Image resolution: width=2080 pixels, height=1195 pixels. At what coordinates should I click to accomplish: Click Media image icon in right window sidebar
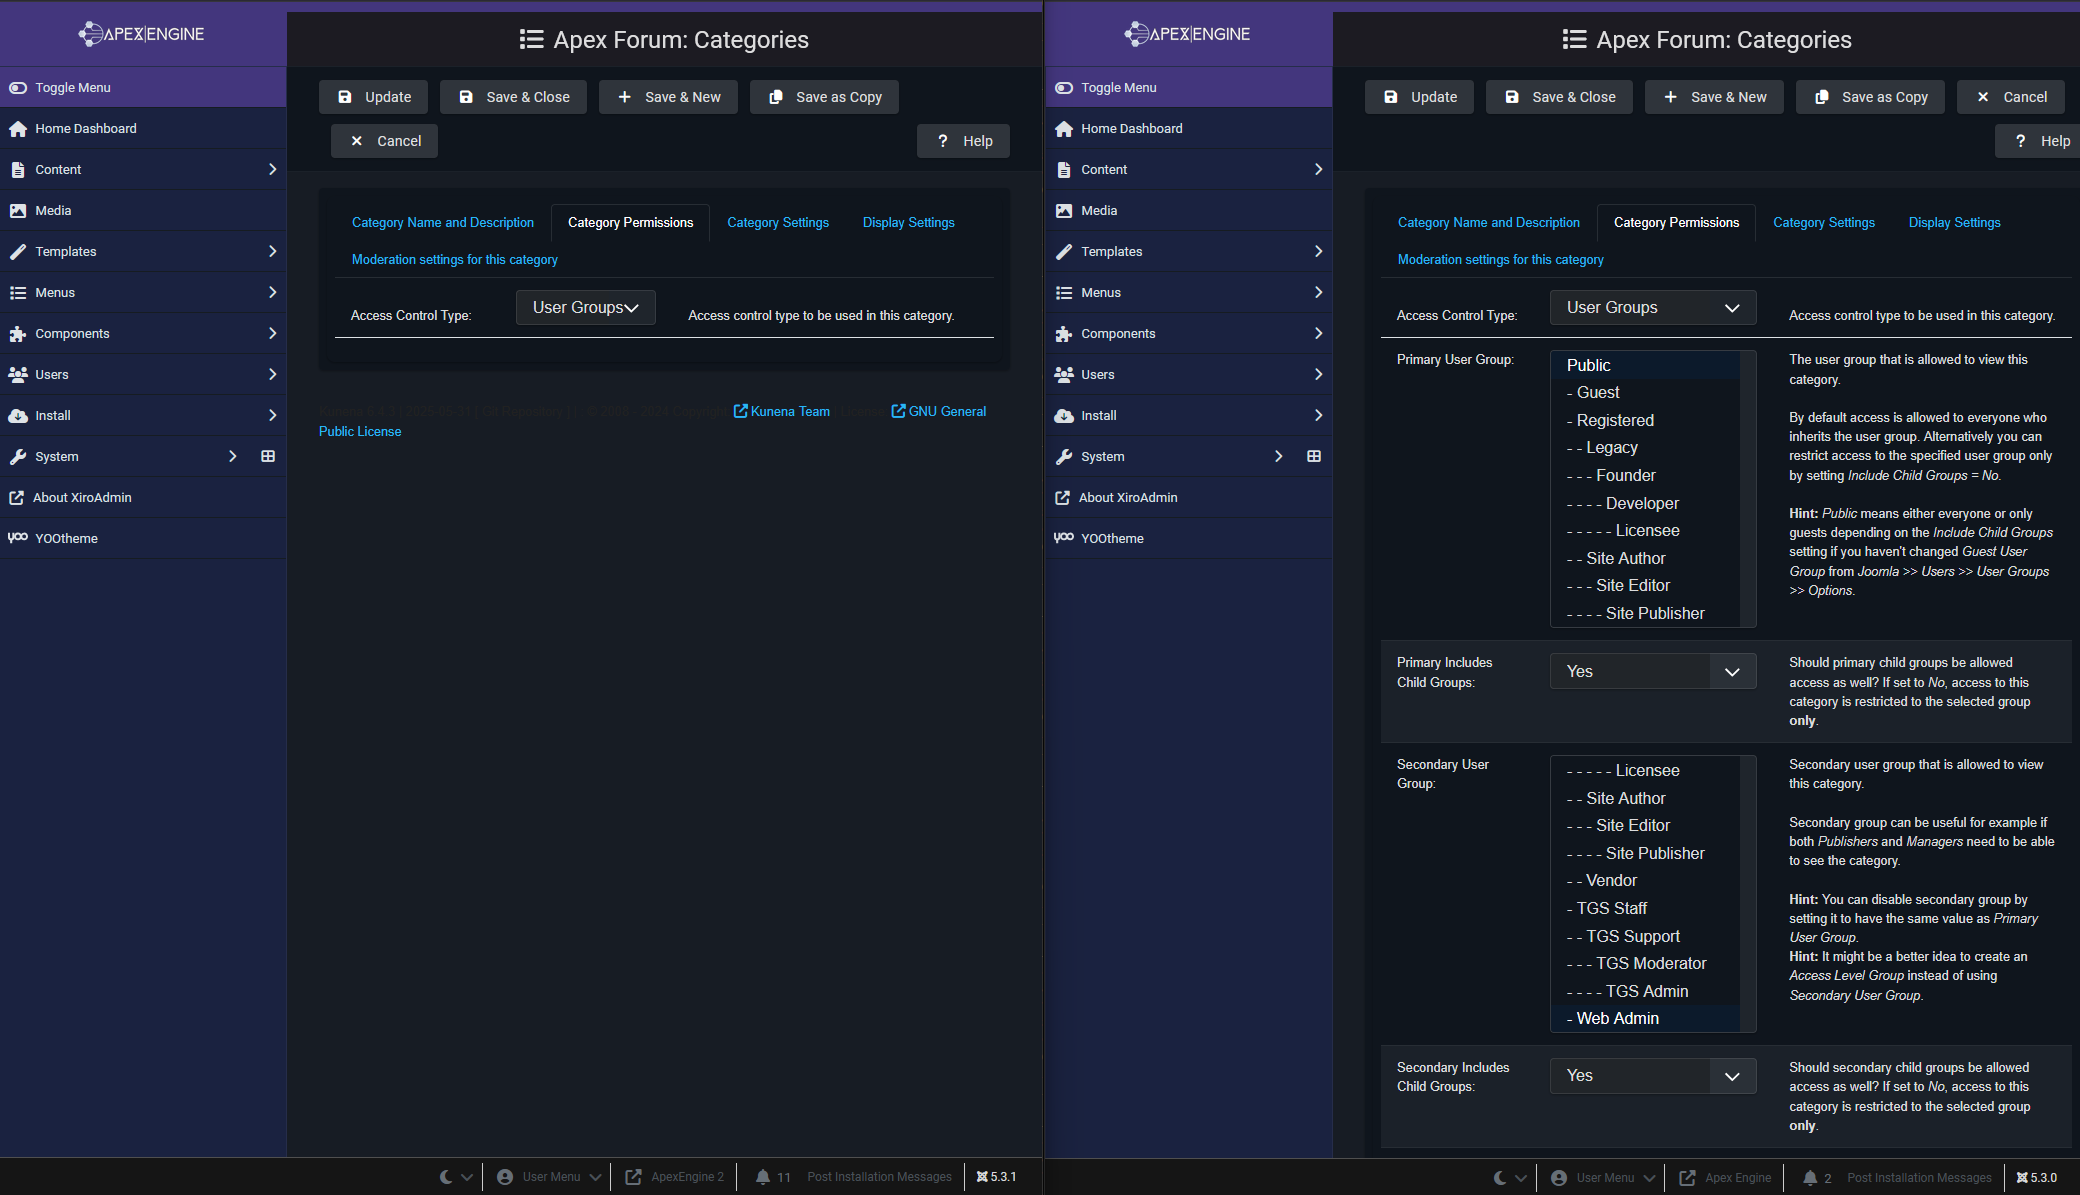click(1064, 211)
